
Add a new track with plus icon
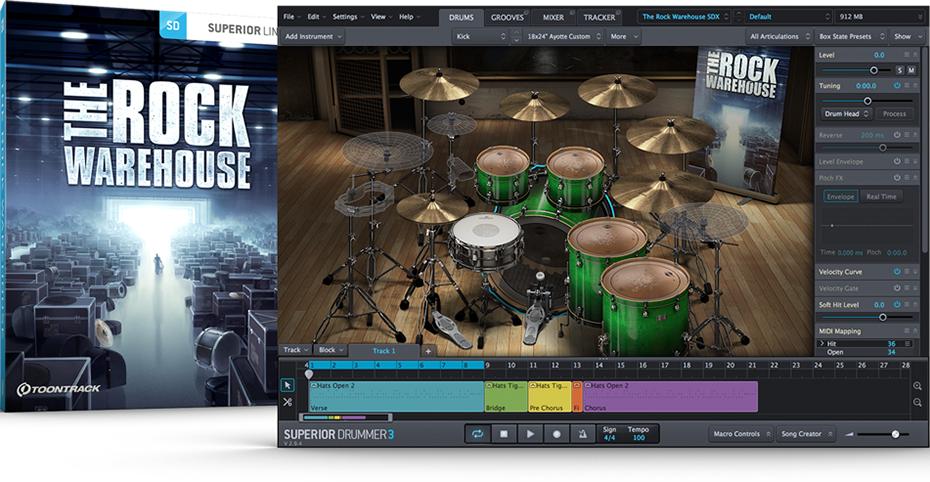(x=428, y=351)
